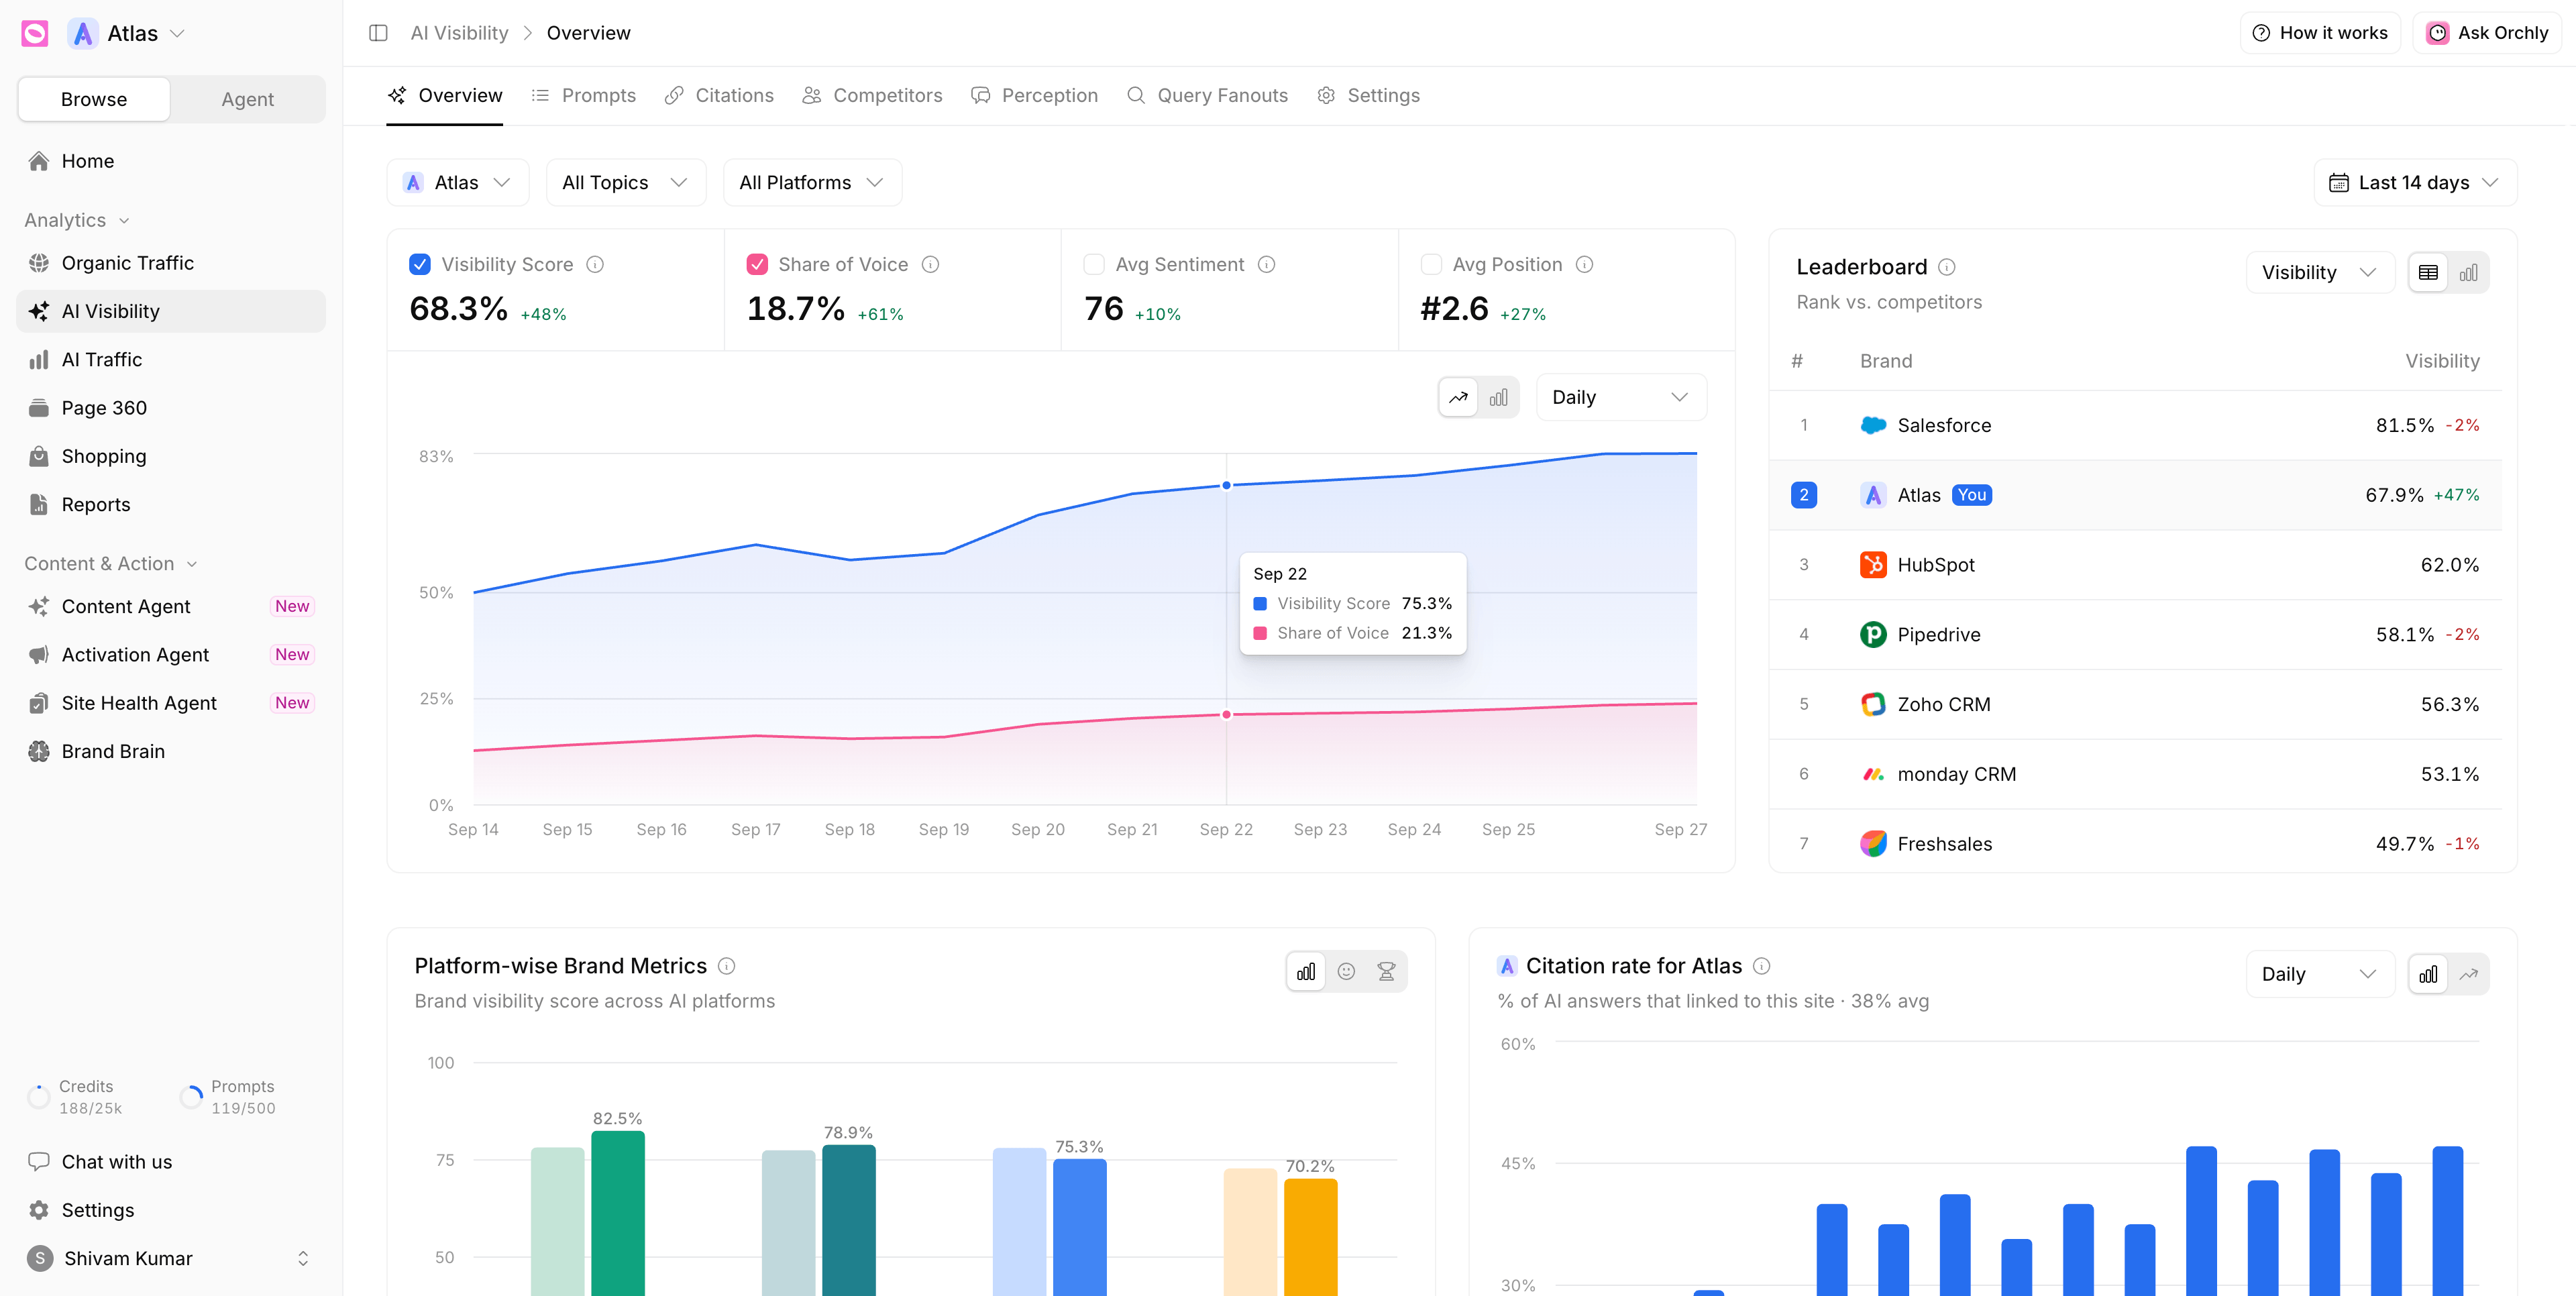2576x1296 pixels.
Task: Open the Last 14 days date dropdown
Action: (x=2415, y=182)
